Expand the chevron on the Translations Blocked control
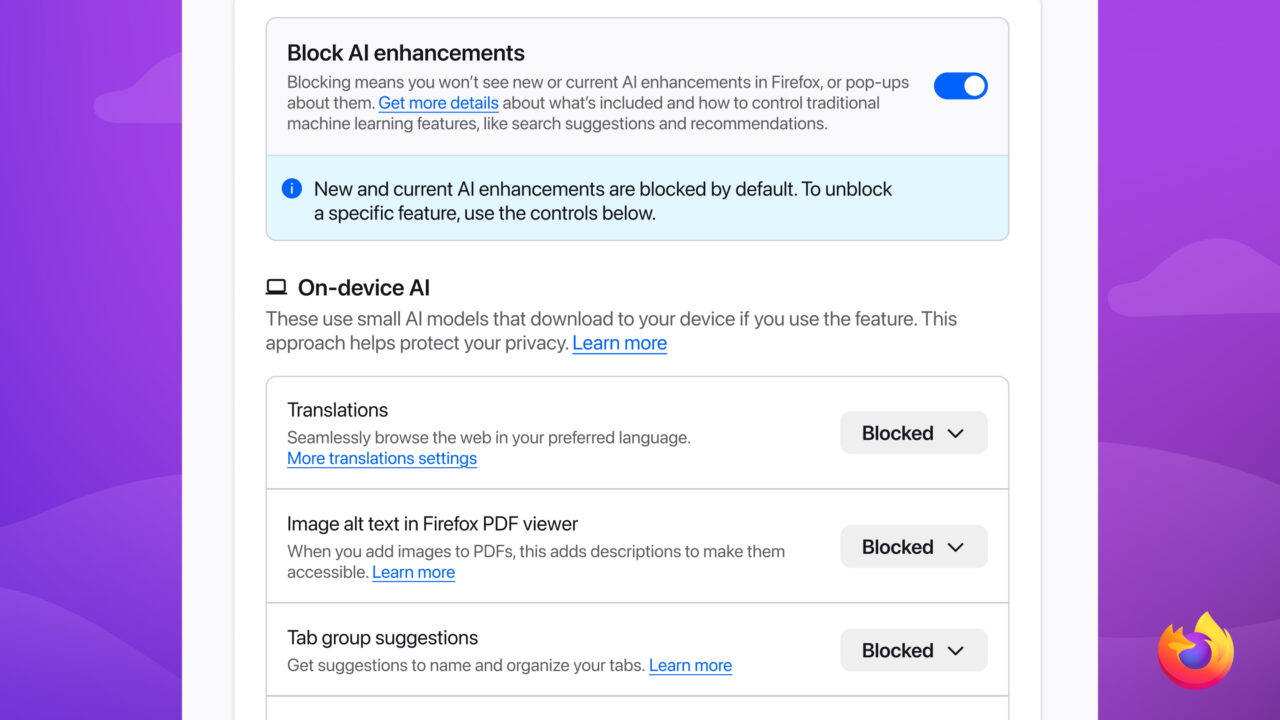The width and height of the screenshot is (1280, 720). click(x=955, y=433)
